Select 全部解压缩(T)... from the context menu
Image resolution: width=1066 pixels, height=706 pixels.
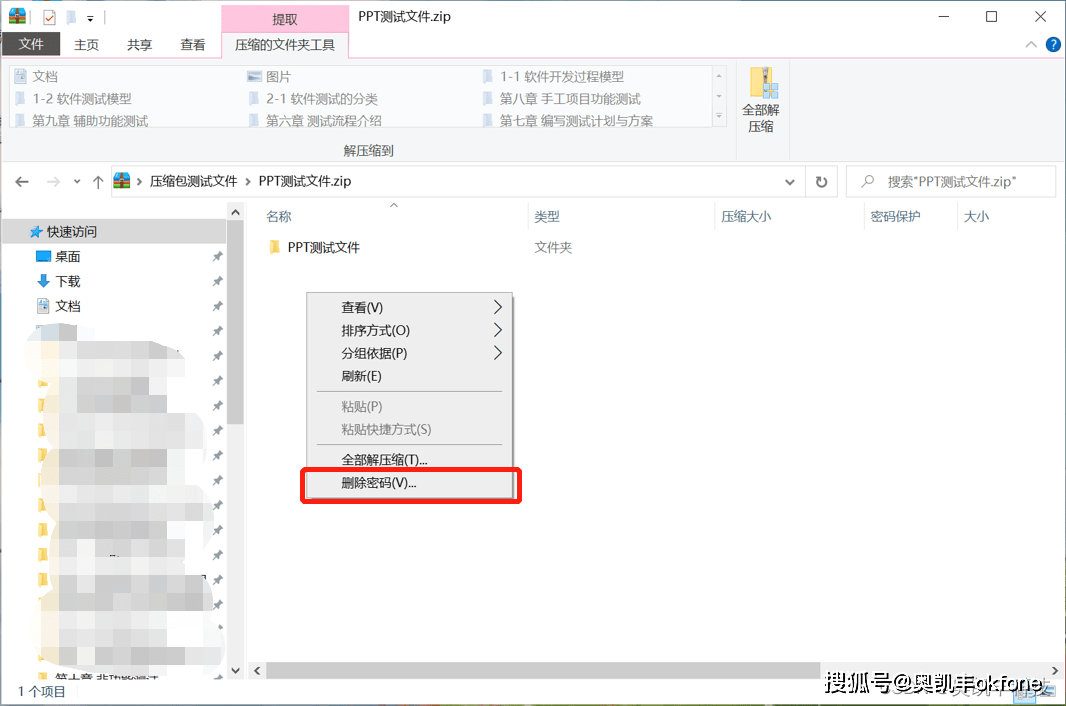coord(409,460)
